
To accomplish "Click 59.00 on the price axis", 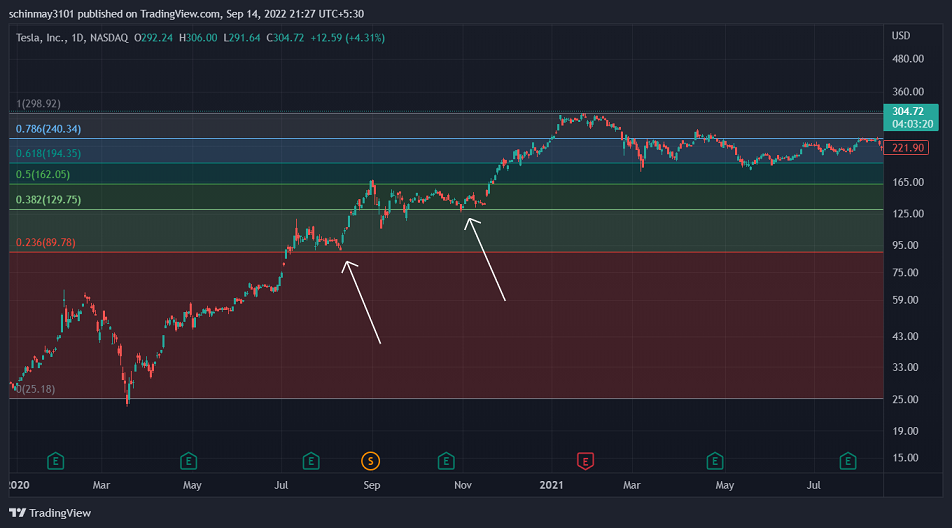I will [x=905, y=300].
